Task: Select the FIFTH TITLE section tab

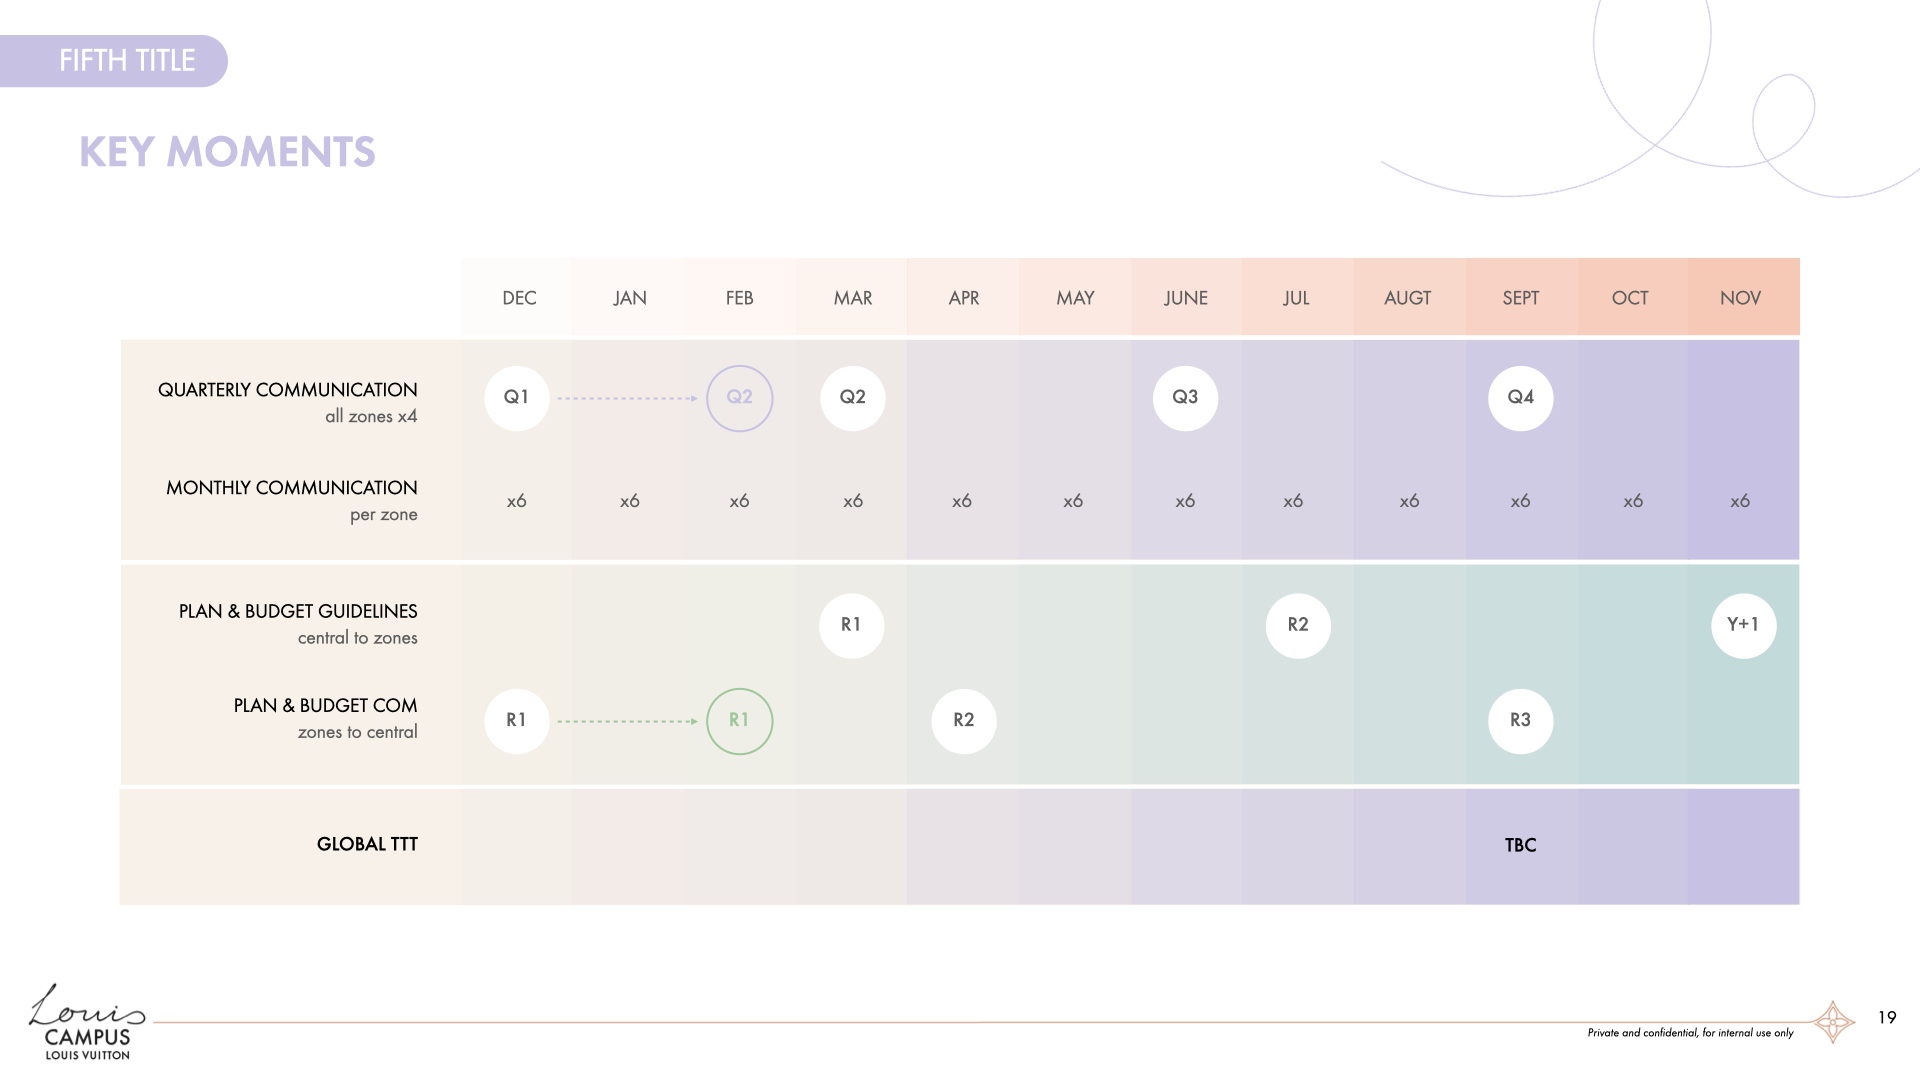Action: pyautogui.click(x=127, y=61)
